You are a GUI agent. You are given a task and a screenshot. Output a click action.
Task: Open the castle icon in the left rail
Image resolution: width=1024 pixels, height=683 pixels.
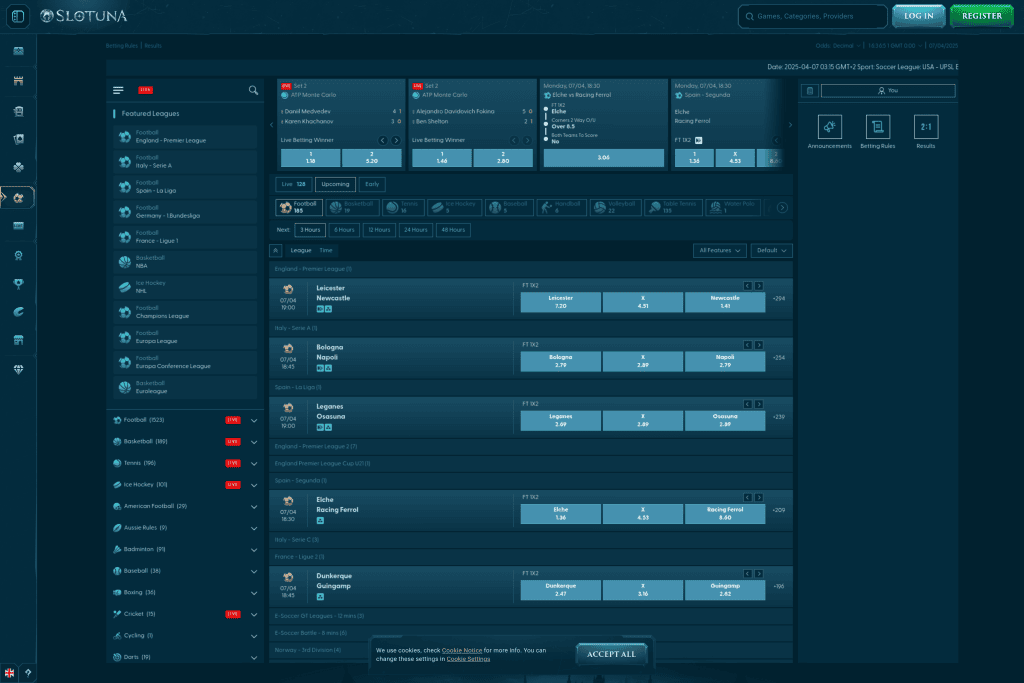coord(18,81)
